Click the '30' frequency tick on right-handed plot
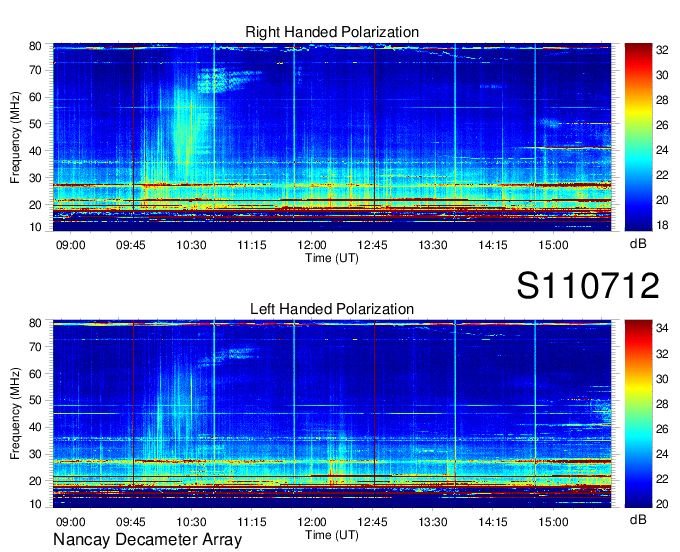Screen dimensions: 680x552 [x=35, y=178]
